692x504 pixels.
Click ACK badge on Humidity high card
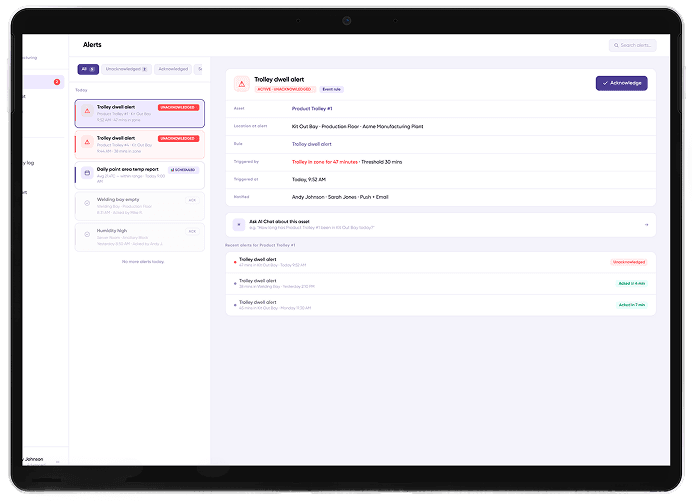point(192,231)
